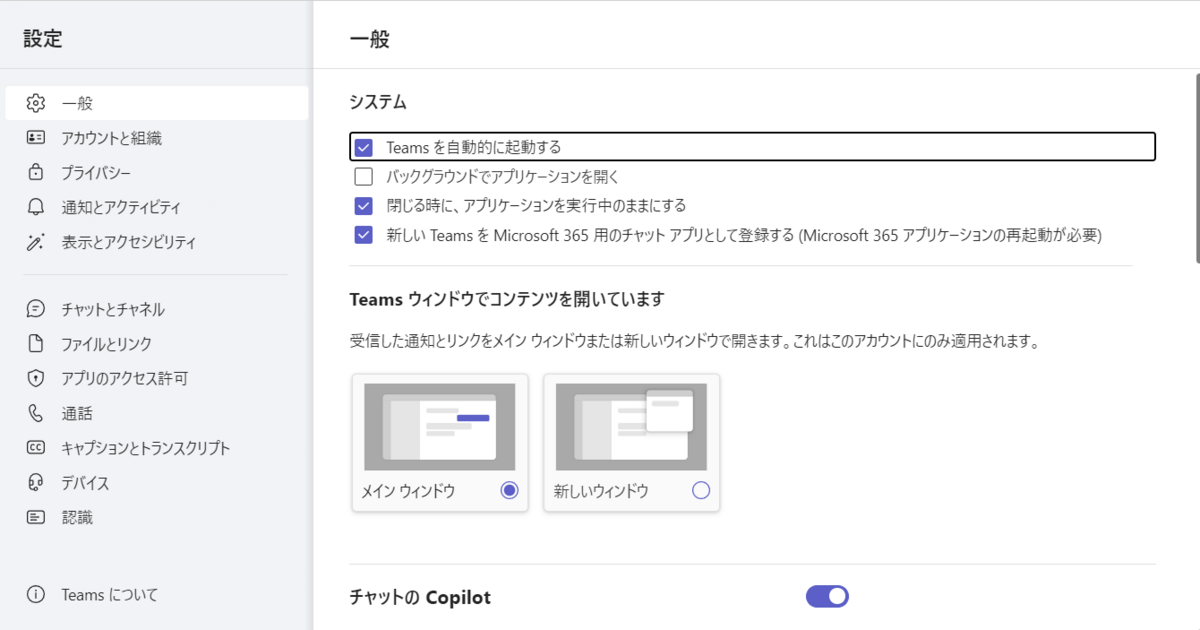Open 通話 settings
The height and width of the screenshot is (630, 1200).
click(157, 413)
